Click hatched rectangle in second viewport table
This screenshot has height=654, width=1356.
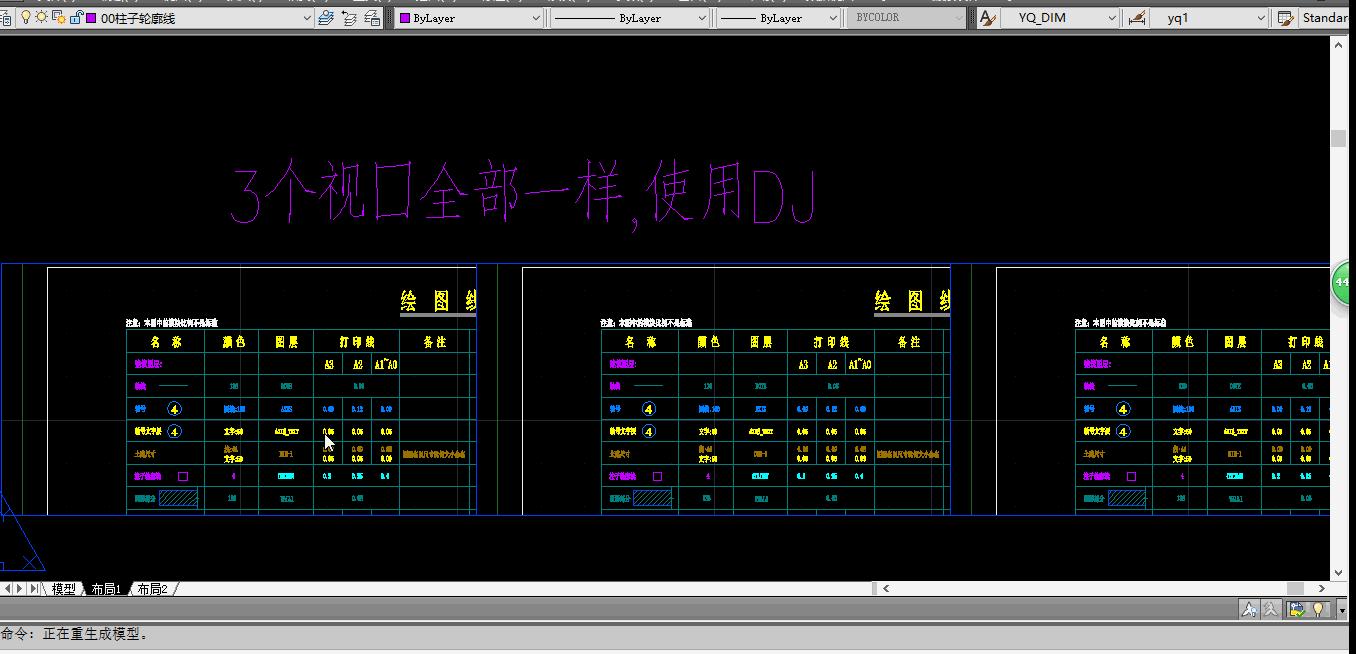[x=652, y=498]
